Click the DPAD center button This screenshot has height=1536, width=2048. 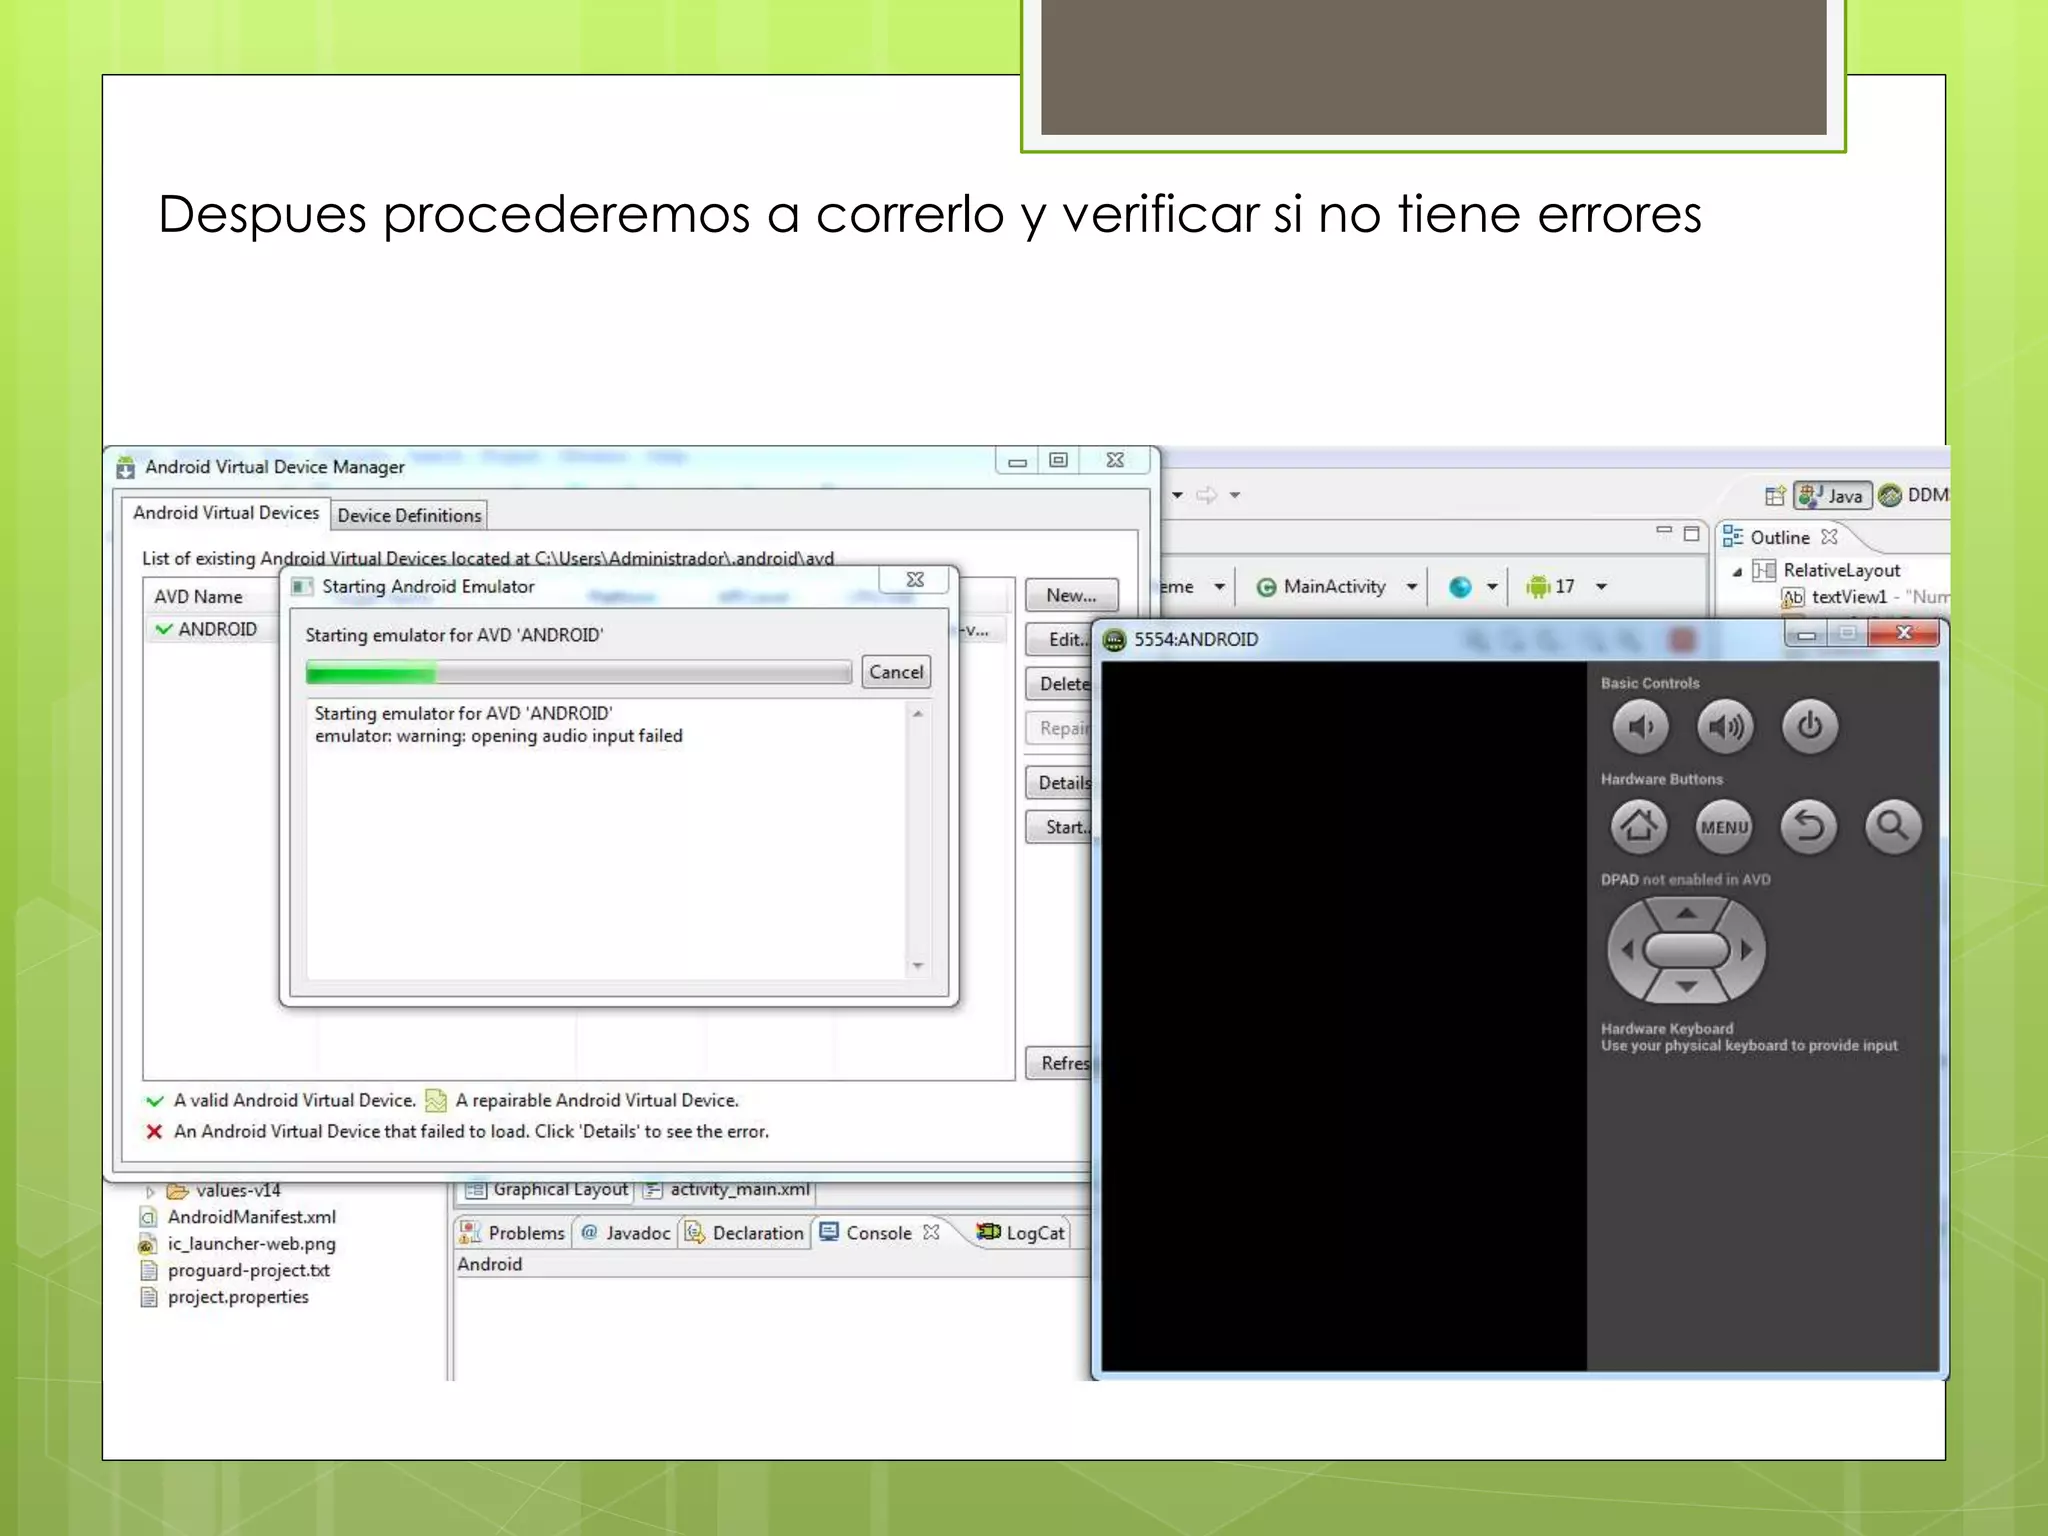coord(1686,950)
